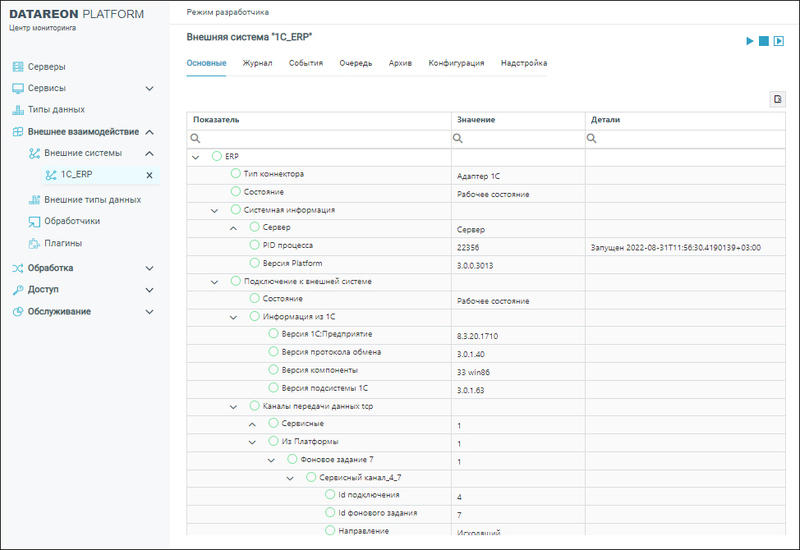Switch to the Журнал tab
The width and height of the screenshot is (800, 550).
tap(257, 63)
